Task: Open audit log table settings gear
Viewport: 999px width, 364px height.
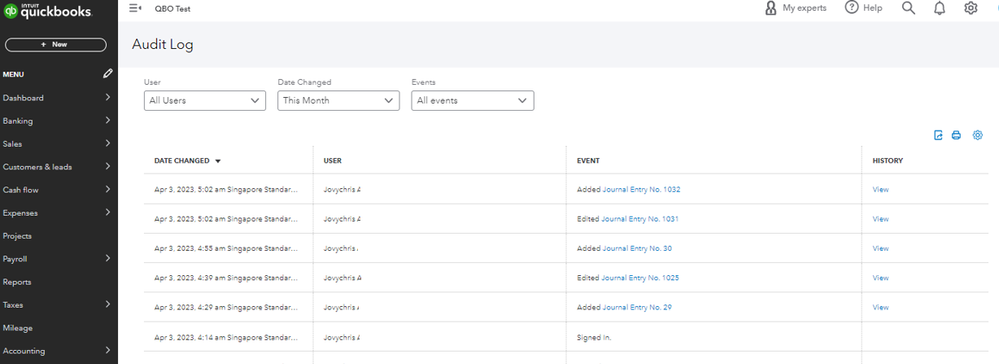Action: (x=977, y=135)
